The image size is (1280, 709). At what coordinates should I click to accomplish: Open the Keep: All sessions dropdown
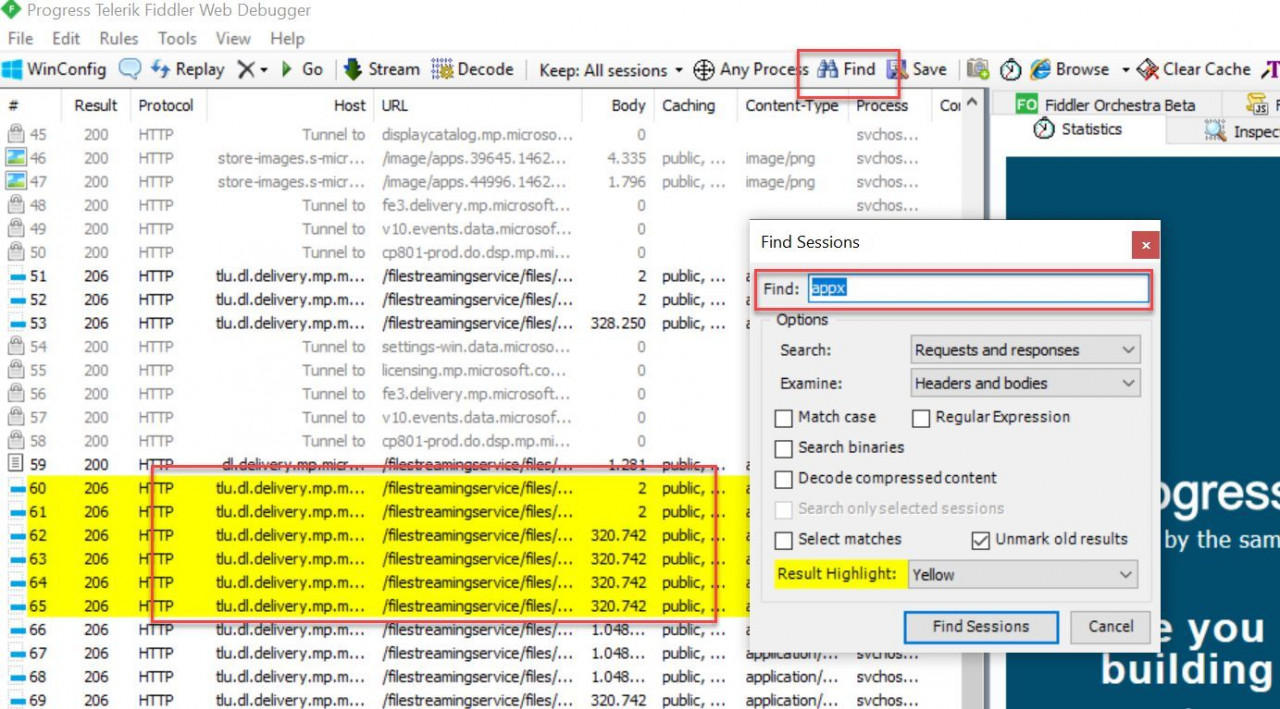click(610, 69)
